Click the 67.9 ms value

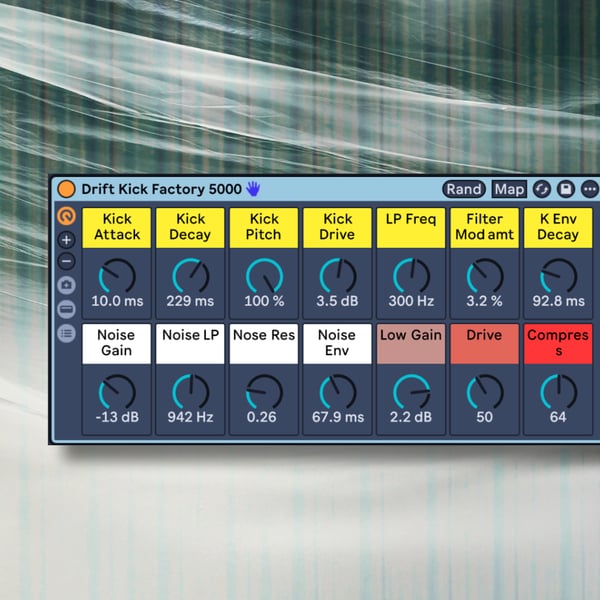pos(338,417)
